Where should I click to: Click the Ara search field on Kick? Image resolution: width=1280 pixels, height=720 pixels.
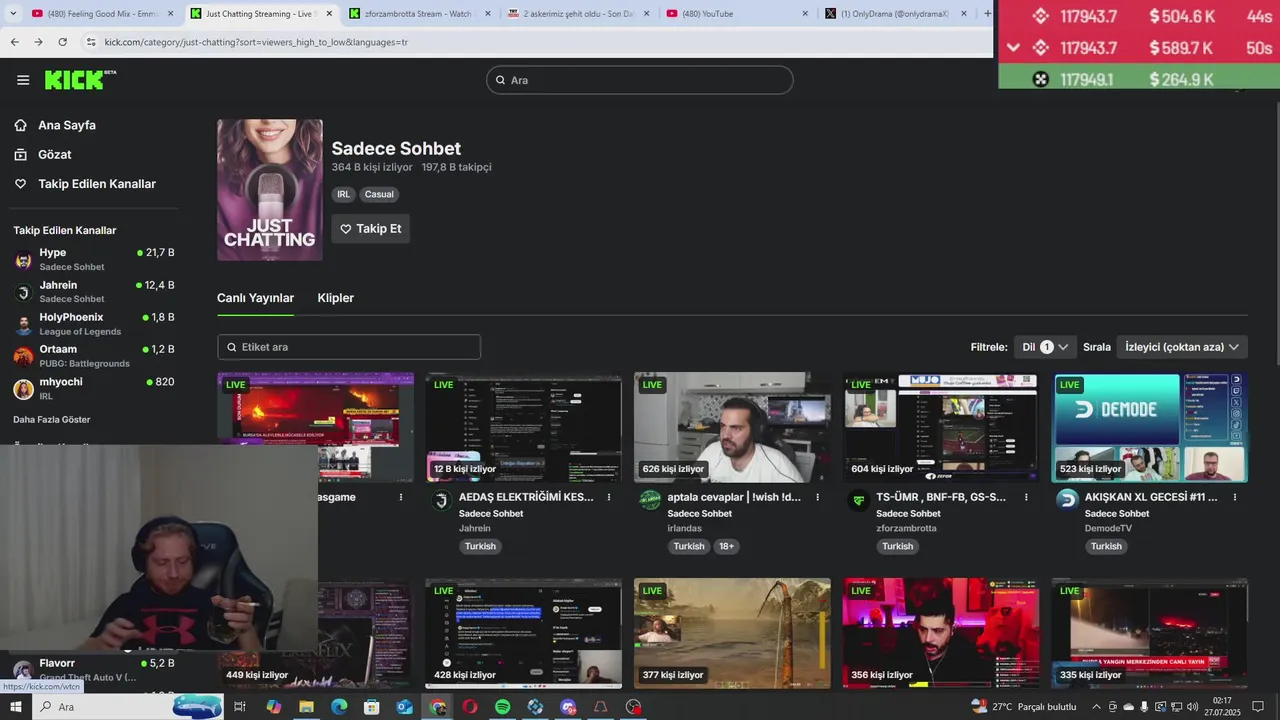click(640, 80)
